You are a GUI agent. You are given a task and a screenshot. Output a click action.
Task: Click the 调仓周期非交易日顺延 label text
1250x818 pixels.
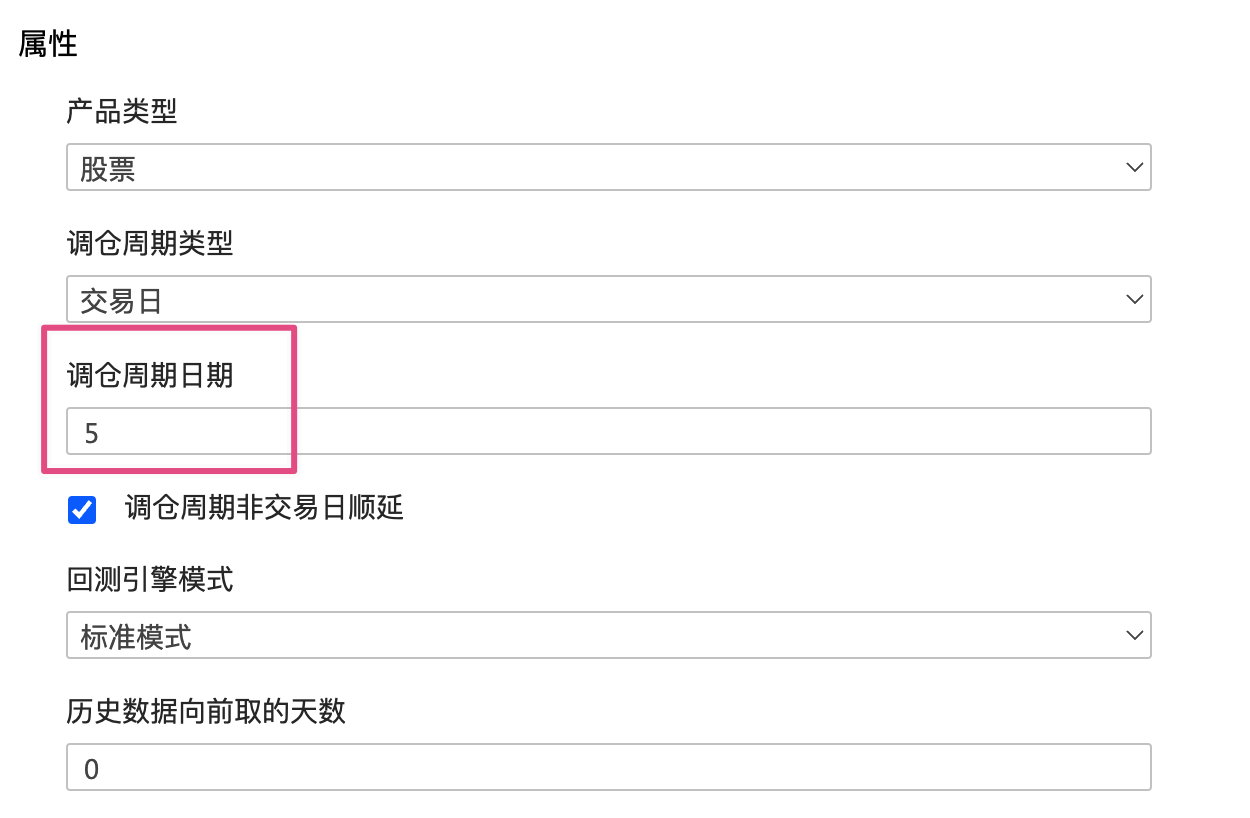264,509
